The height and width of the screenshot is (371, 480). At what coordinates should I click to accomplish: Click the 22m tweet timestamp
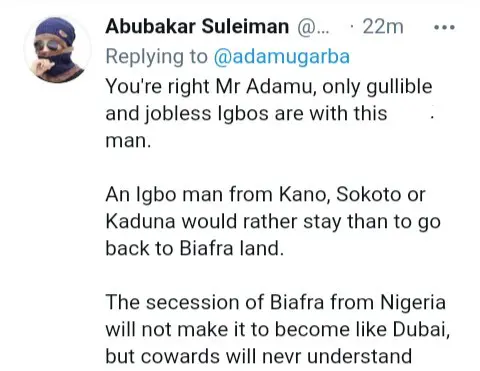click(383, 27)
